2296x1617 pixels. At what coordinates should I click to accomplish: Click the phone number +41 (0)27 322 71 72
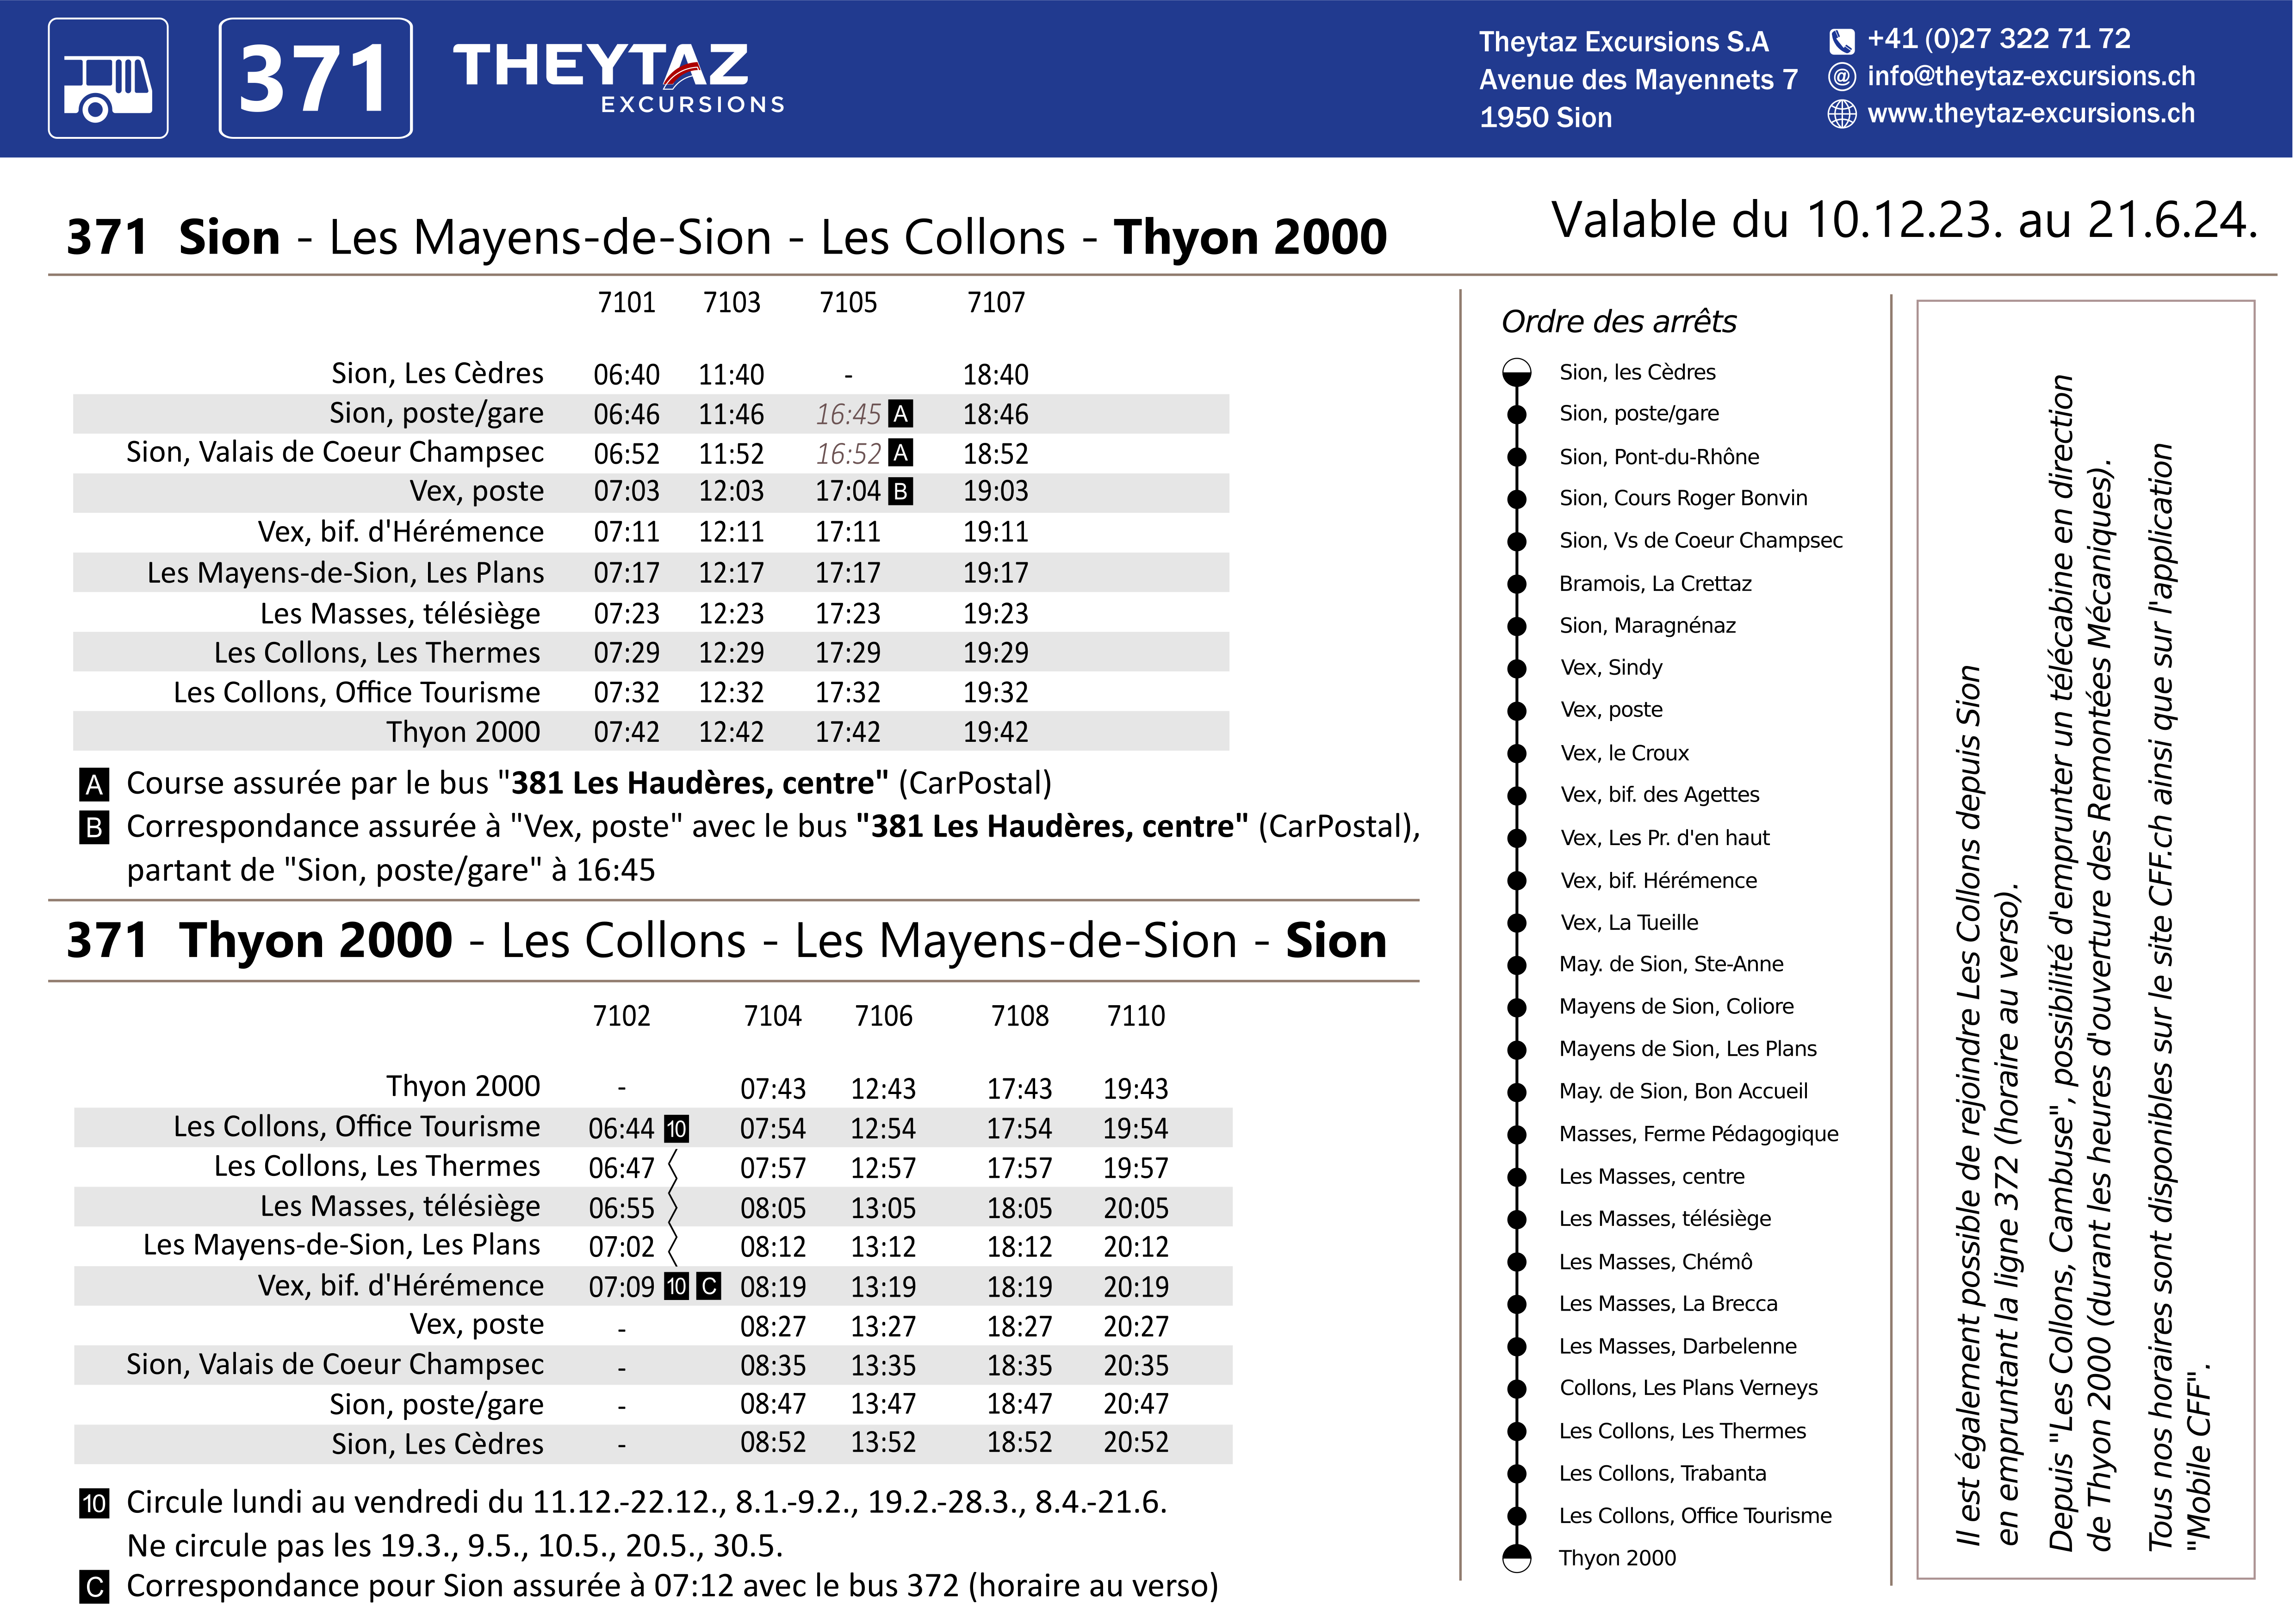pyautogui.click(x=1999, y=39)
